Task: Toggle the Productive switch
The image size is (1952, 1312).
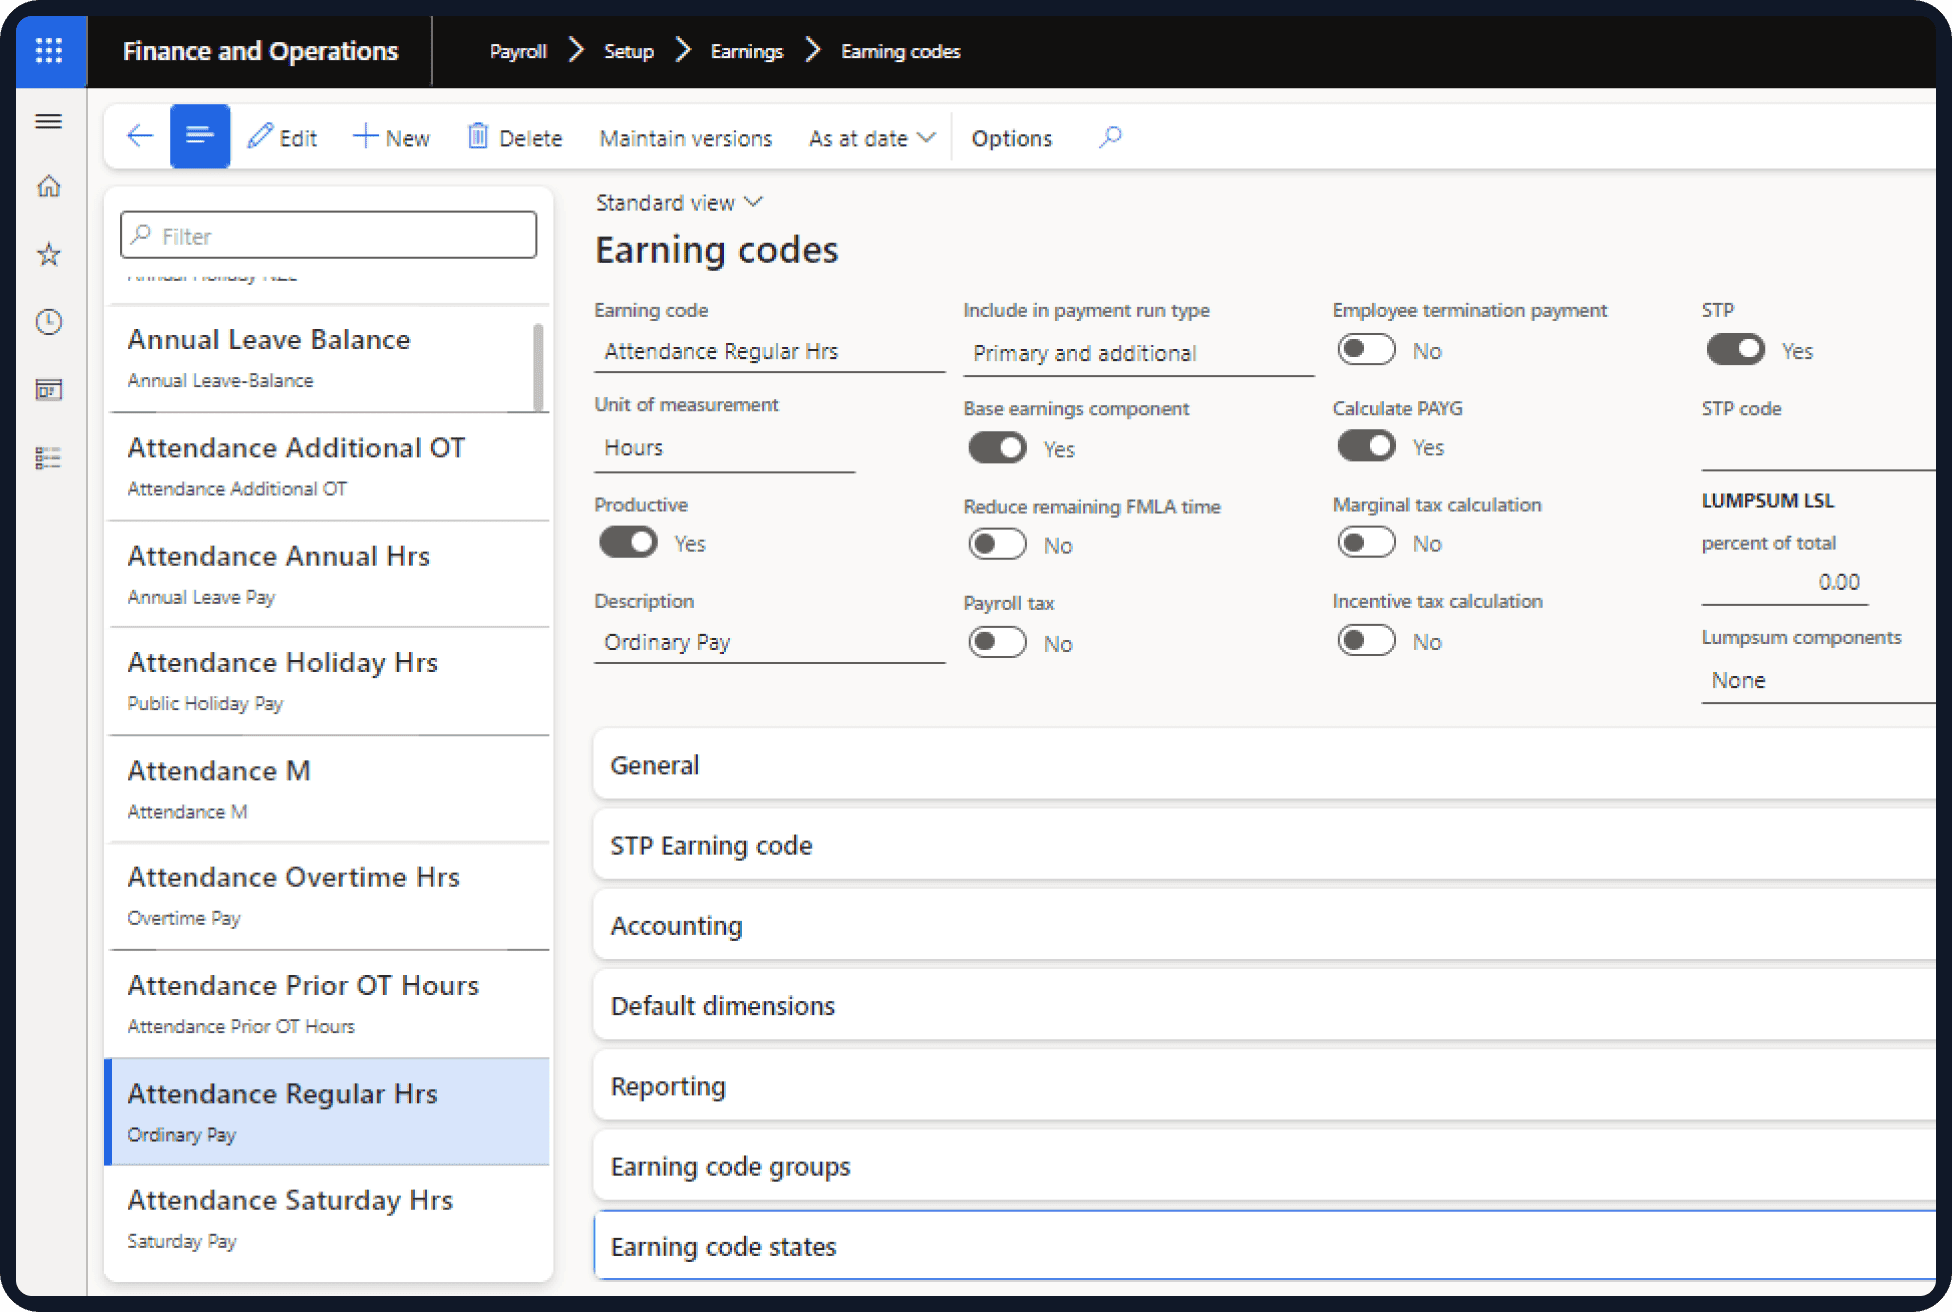Action: [628, 543]
